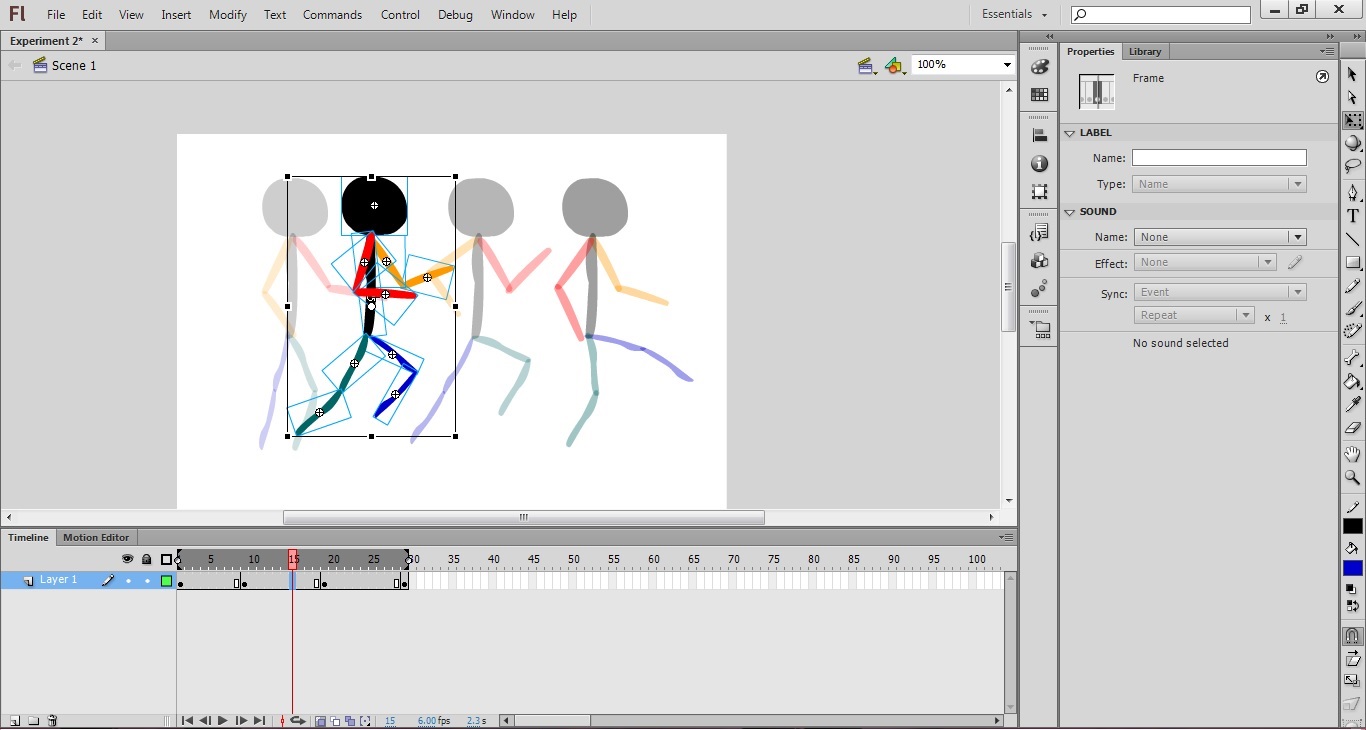
Task: Open the Modify menu
Action: click(x=228, y=15)
